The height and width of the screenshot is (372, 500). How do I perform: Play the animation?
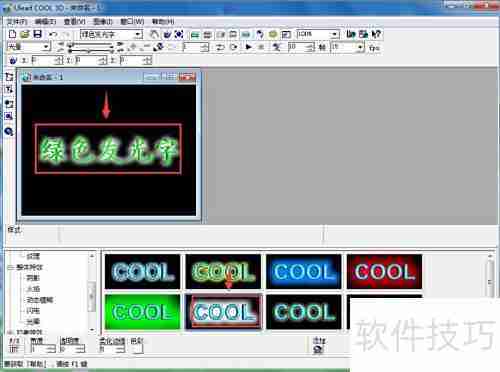click(x=248, y=47)
